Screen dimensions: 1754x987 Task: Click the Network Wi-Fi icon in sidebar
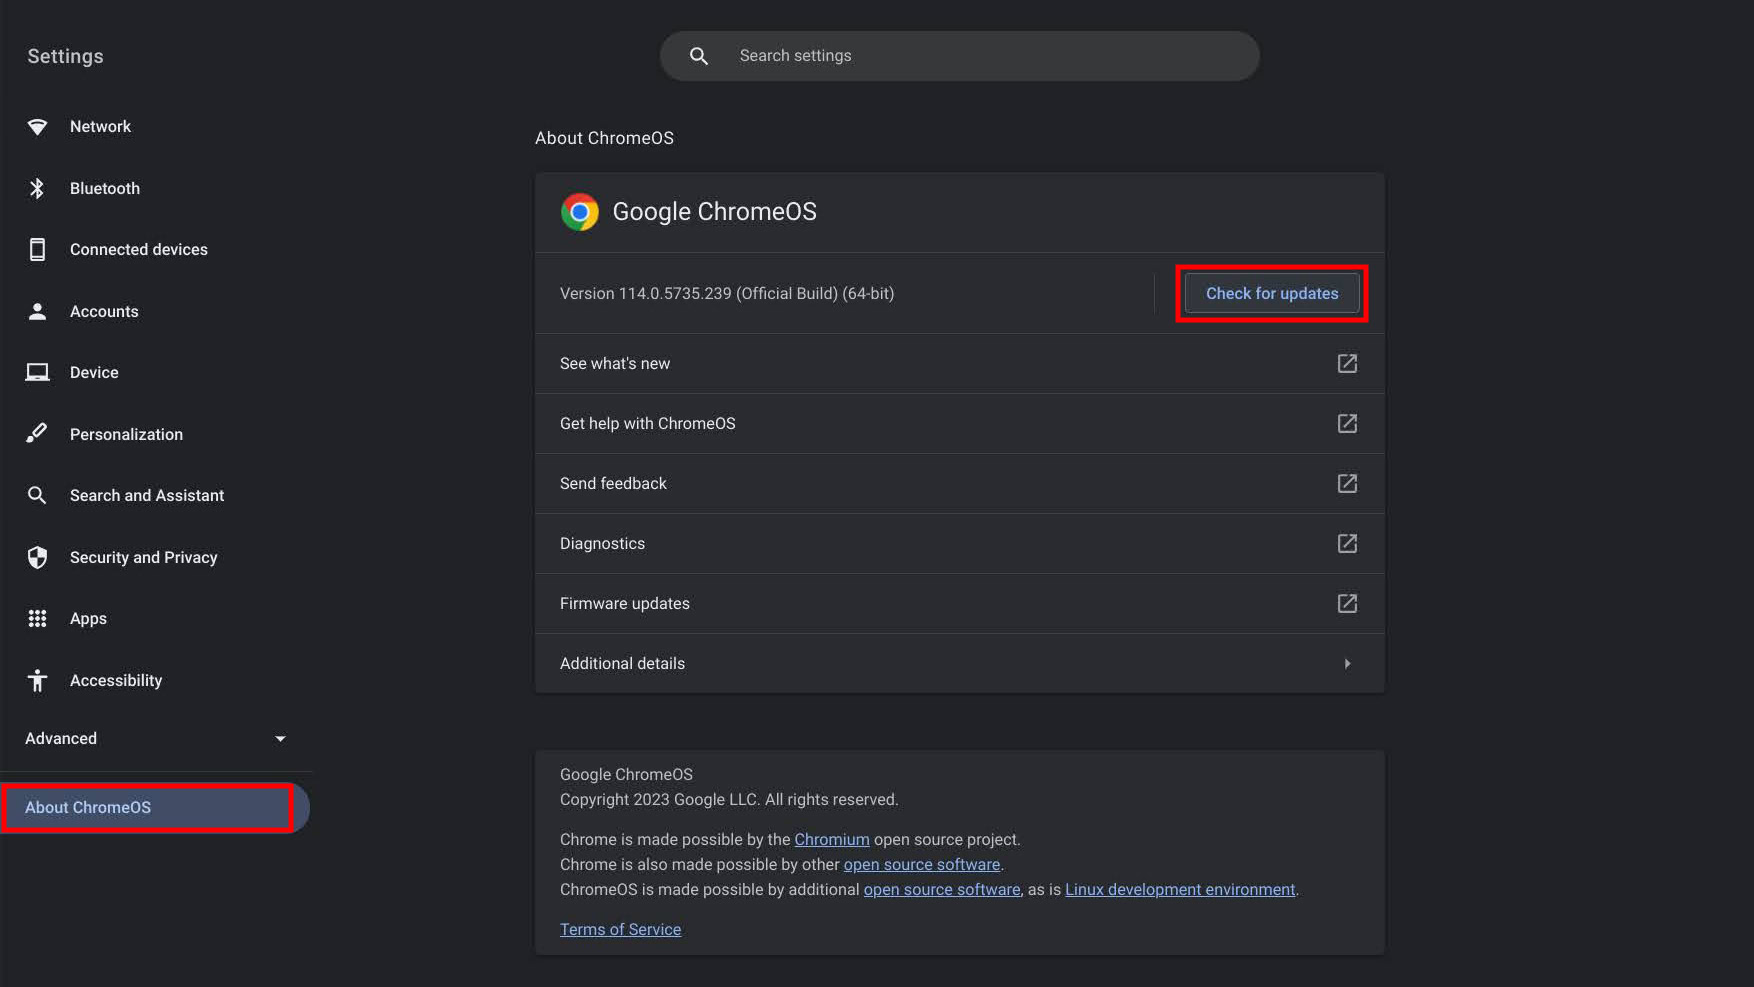click(x=37, y=127)
